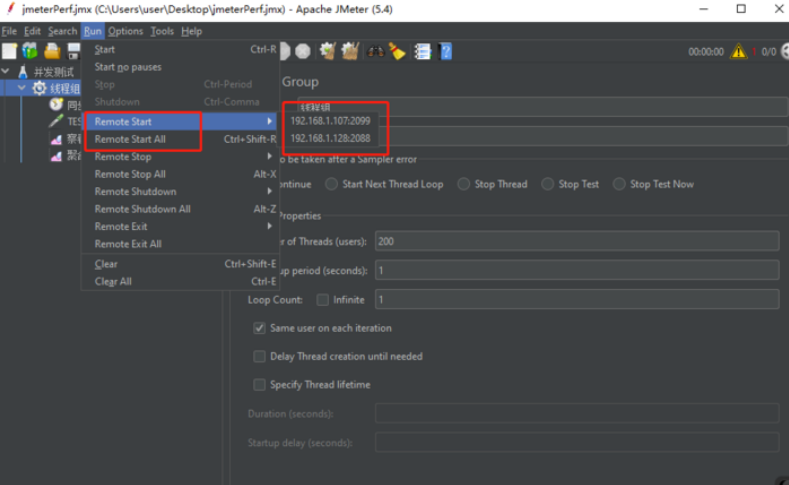Choose Remote Shutdown All menu item
The image size is (789, 485).
[x=181, y=209]
